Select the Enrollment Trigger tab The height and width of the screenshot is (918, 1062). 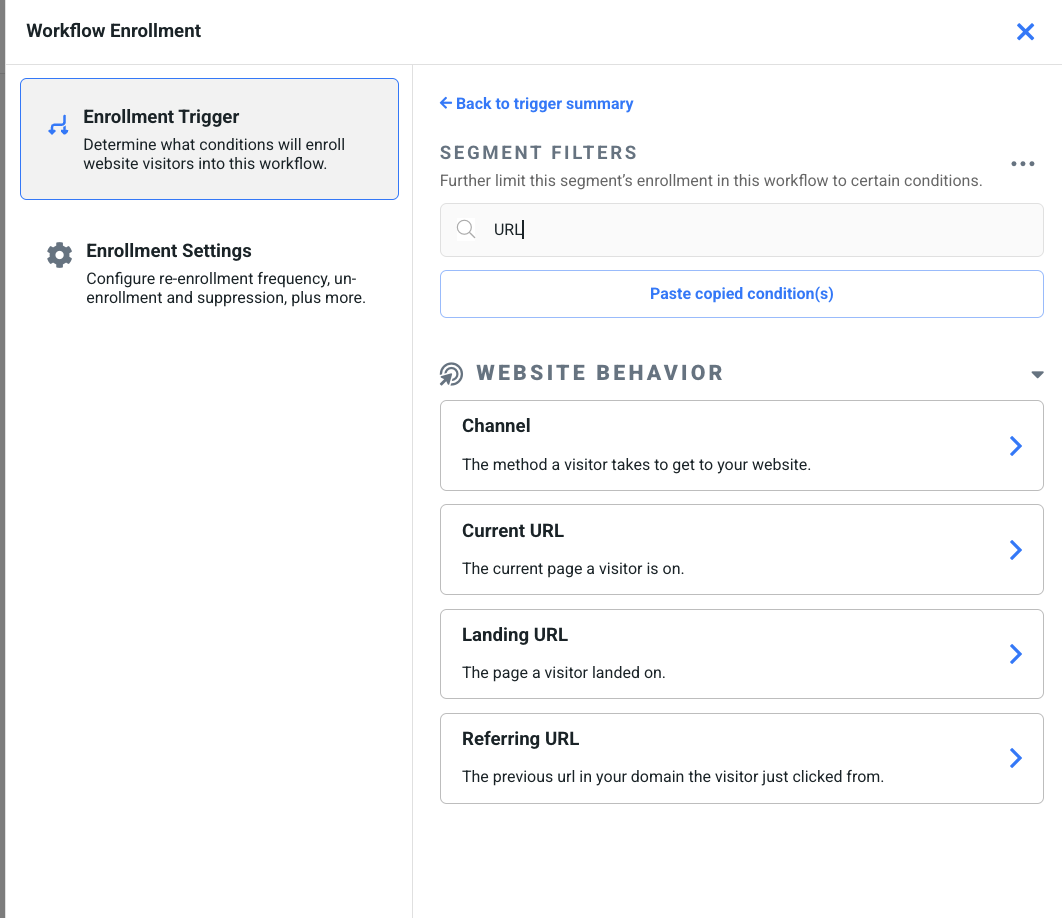click(209, 139)
